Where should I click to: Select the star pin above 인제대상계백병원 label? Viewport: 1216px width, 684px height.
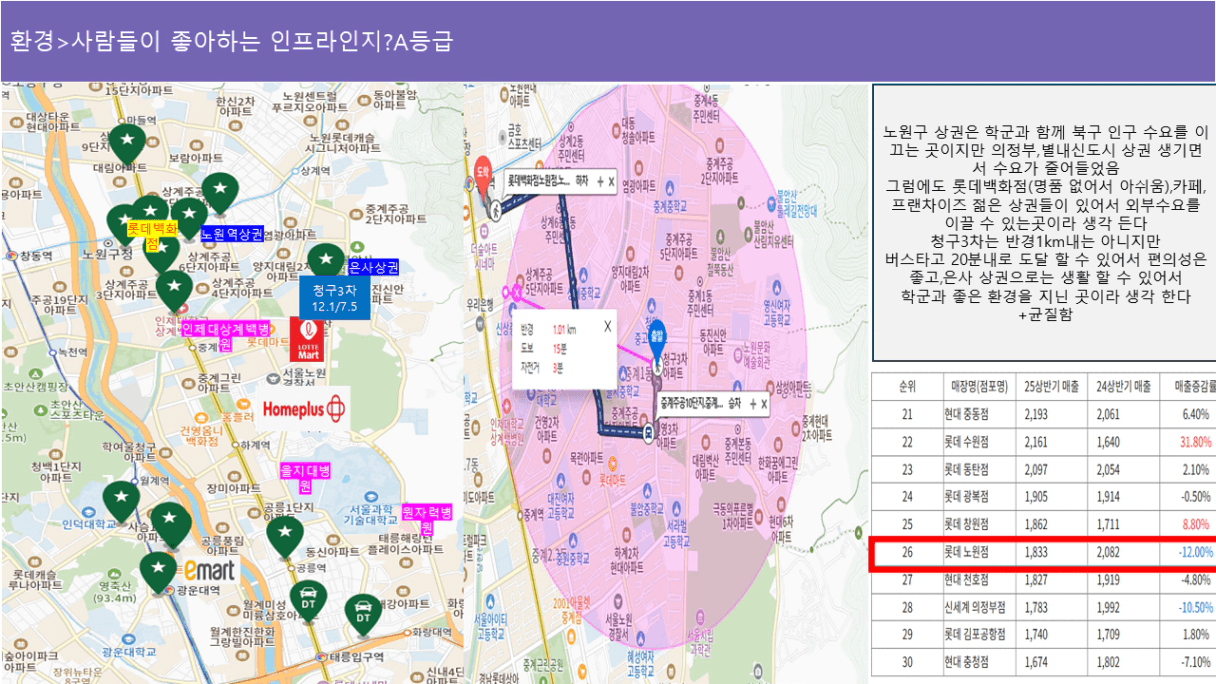pos(174,291)
